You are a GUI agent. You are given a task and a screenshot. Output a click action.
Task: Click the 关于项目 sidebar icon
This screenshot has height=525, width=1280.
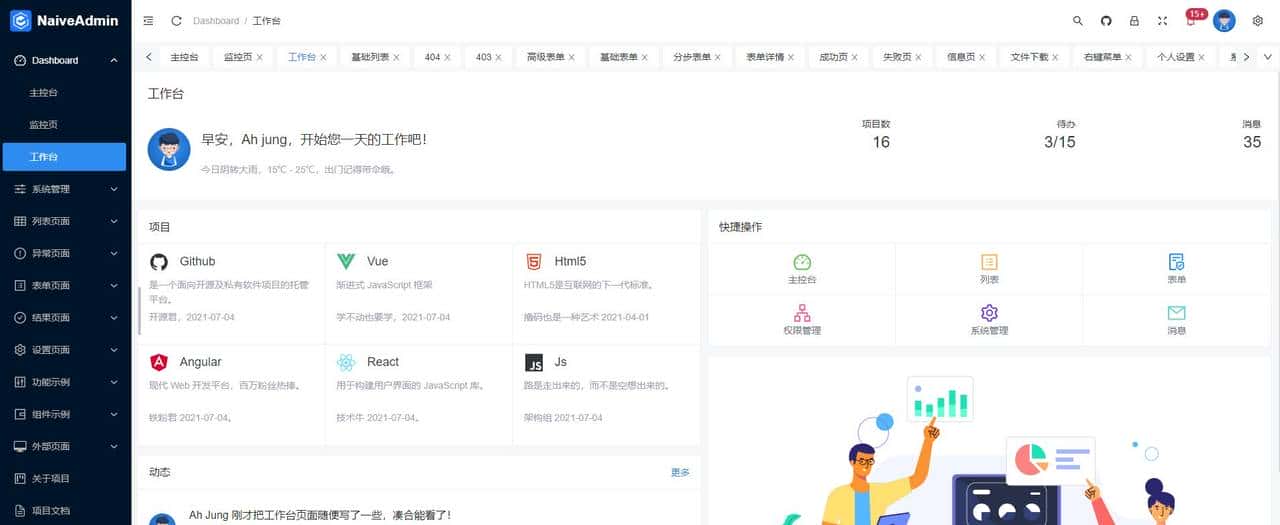coord(20,478)
